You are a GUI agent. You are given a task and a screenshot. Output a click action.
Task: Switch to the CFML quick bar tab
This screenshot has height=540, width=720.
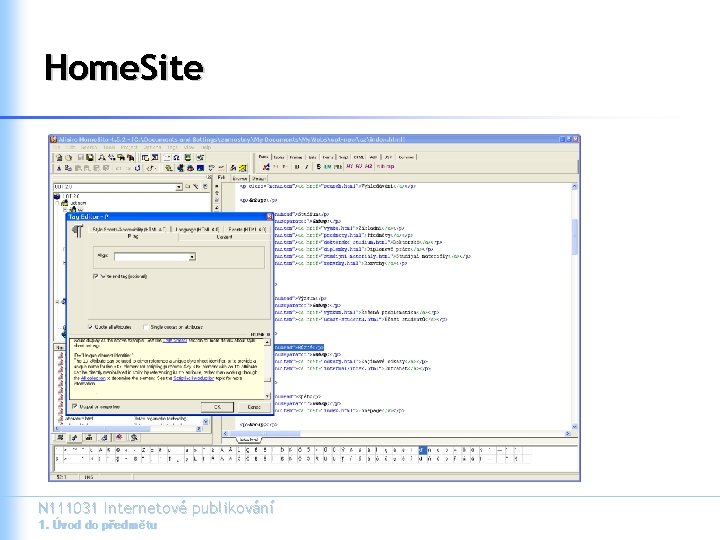tap(359, 157)
